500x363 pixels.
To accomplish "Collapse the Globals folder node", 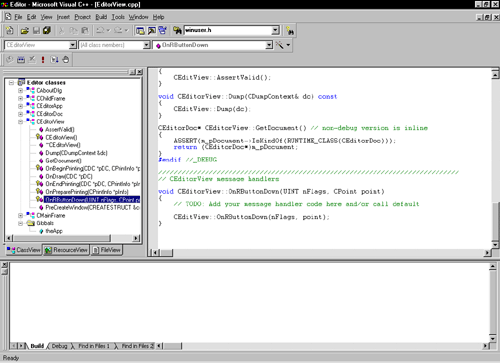I will coord(21,223).
